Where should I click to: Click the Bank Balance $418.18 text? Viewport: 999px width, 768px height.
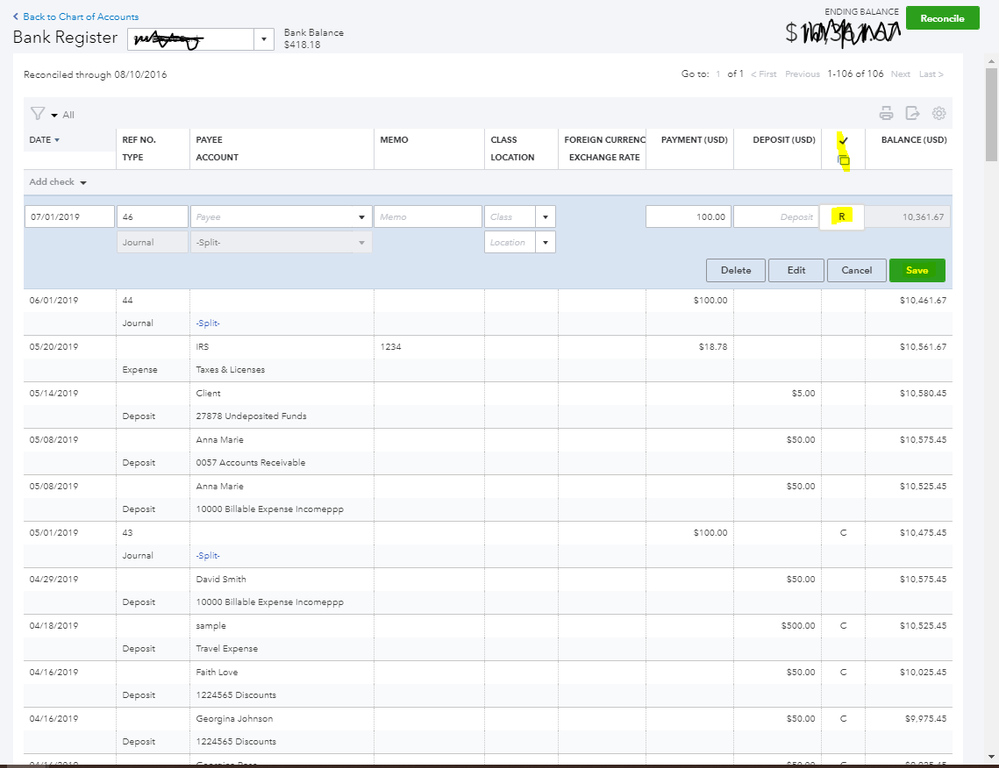click(313, 38)
